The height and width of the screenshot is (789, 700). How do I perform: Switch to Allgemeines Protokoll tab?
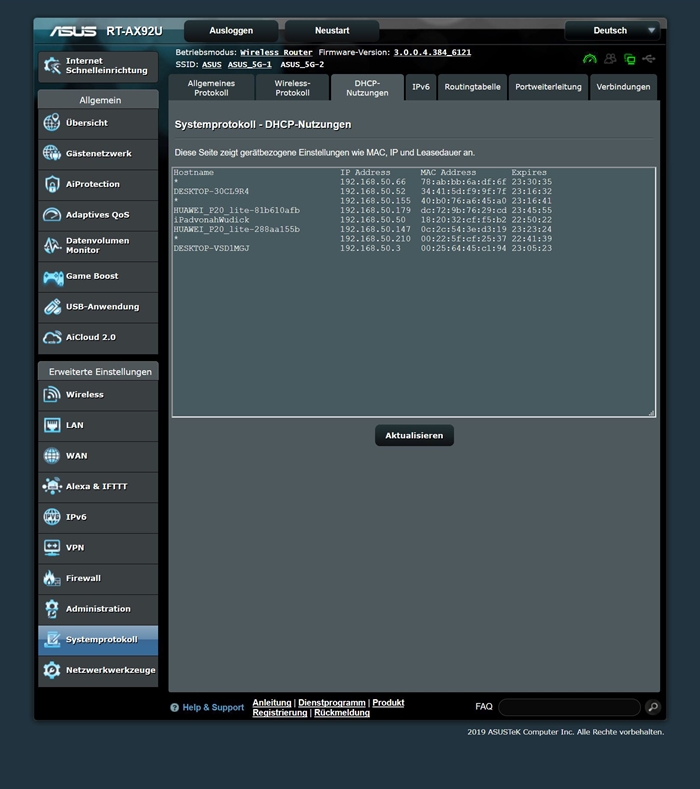click(211, 88)
